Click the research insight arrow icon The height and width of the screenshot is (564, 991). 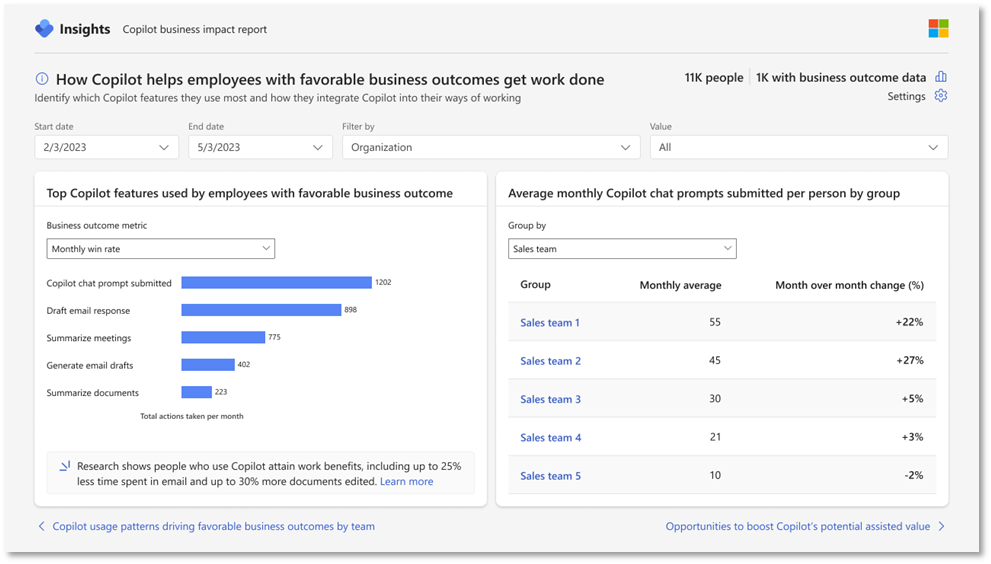tap(64, 466)
